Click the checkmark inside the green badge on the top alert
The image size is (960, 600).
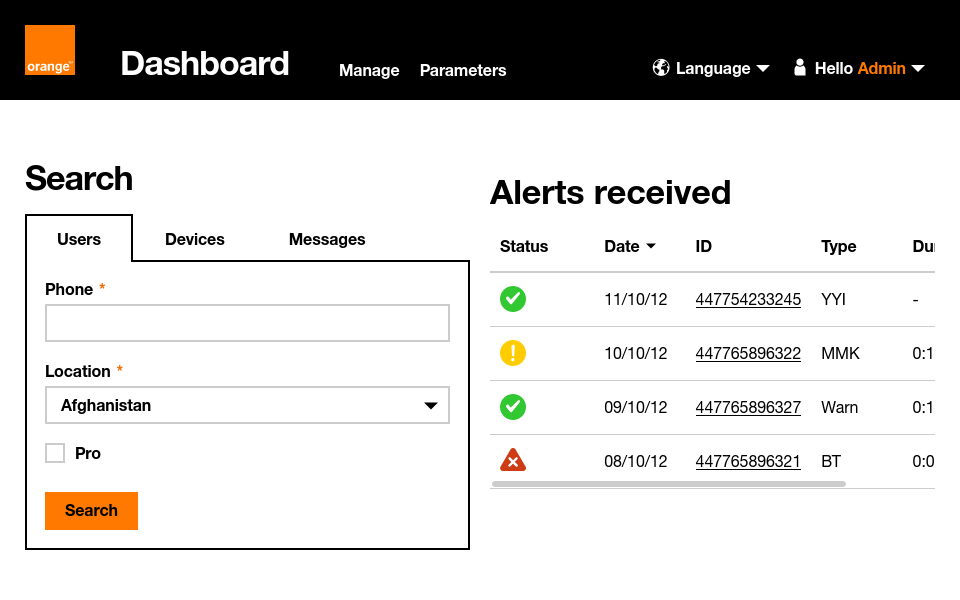[x=513, y=298]
